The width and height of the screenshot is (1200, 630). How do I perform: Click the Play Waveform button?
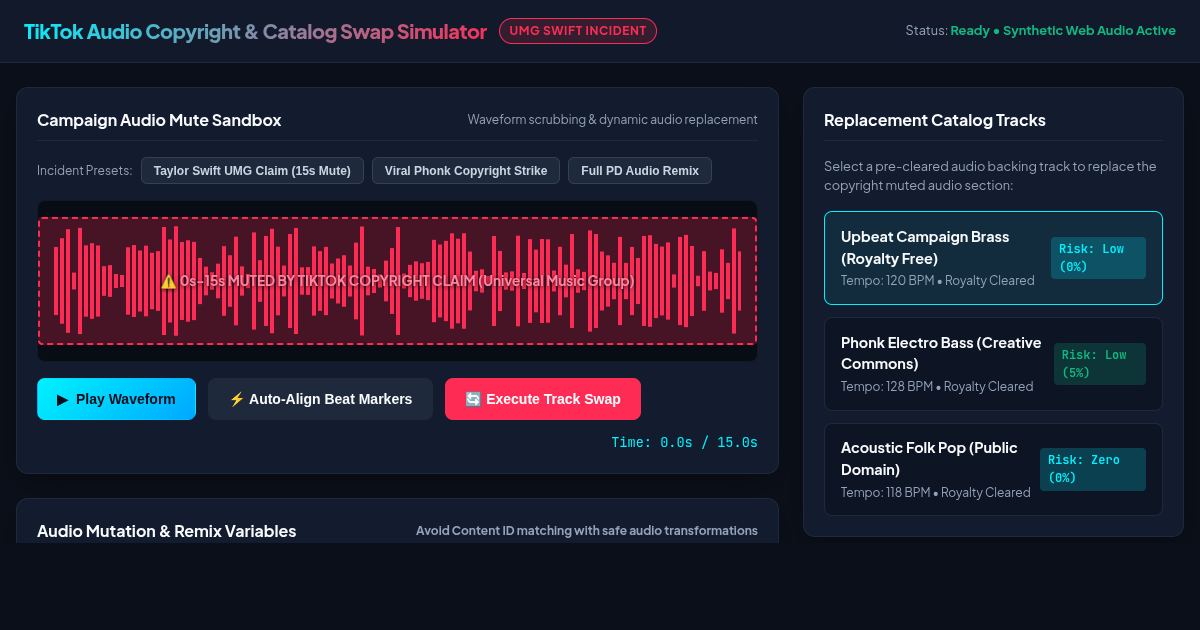pyautogui.click(x=116, y=399)
